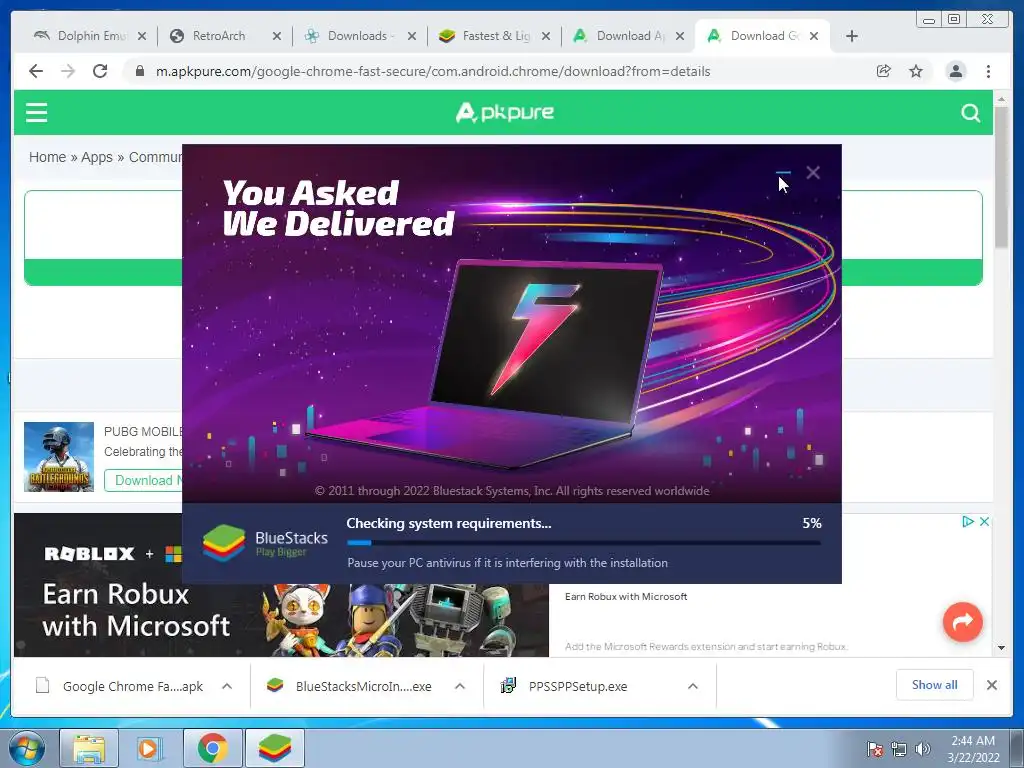Click the BlueStacks logo in installer footer
Image resolution: width=1024 pixels, height=768 pixels.
[x=265, y=543]
